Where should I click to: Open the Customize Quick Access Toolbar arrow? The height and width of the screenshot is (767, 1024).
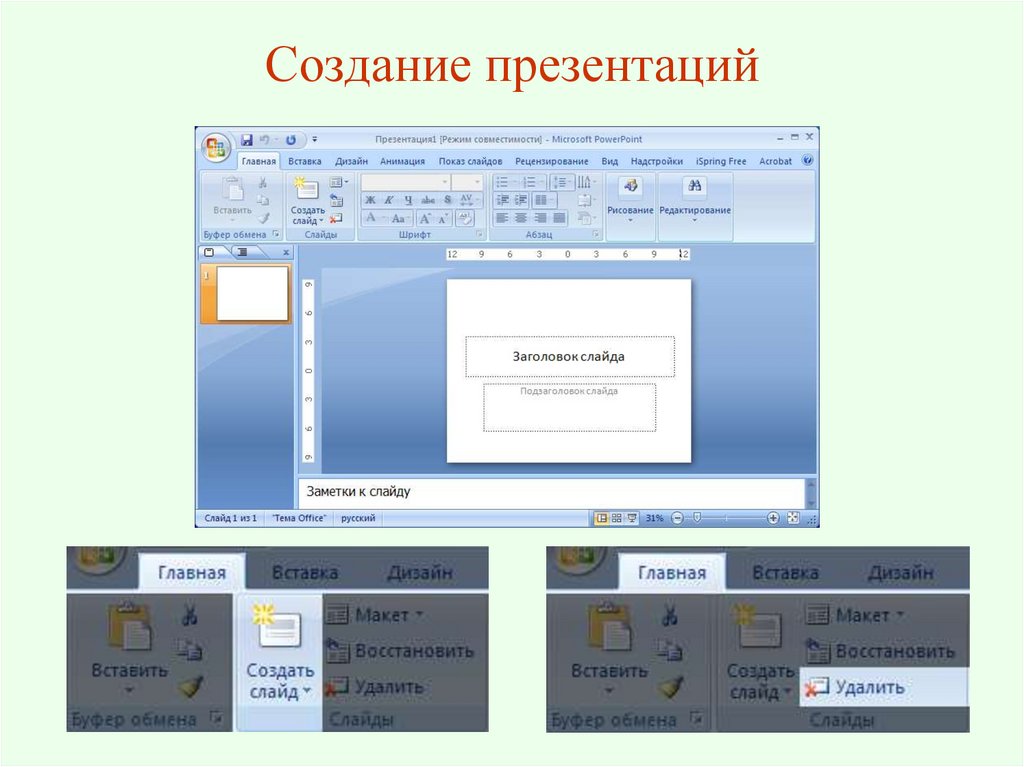click(x=314, y=140)
